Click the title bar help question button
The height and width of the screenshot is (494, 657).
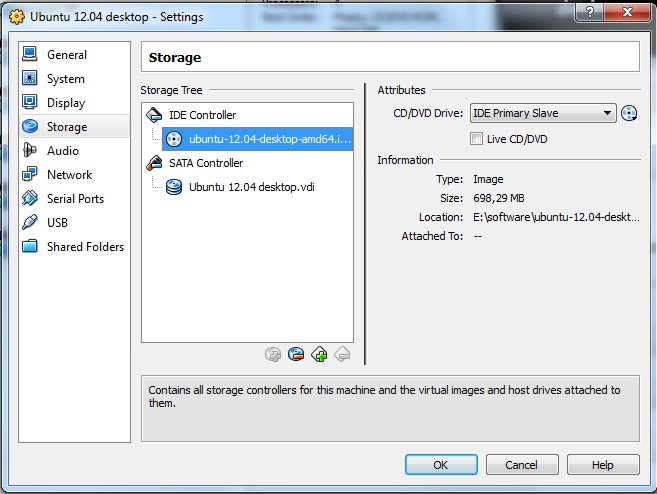coord(590,11)
